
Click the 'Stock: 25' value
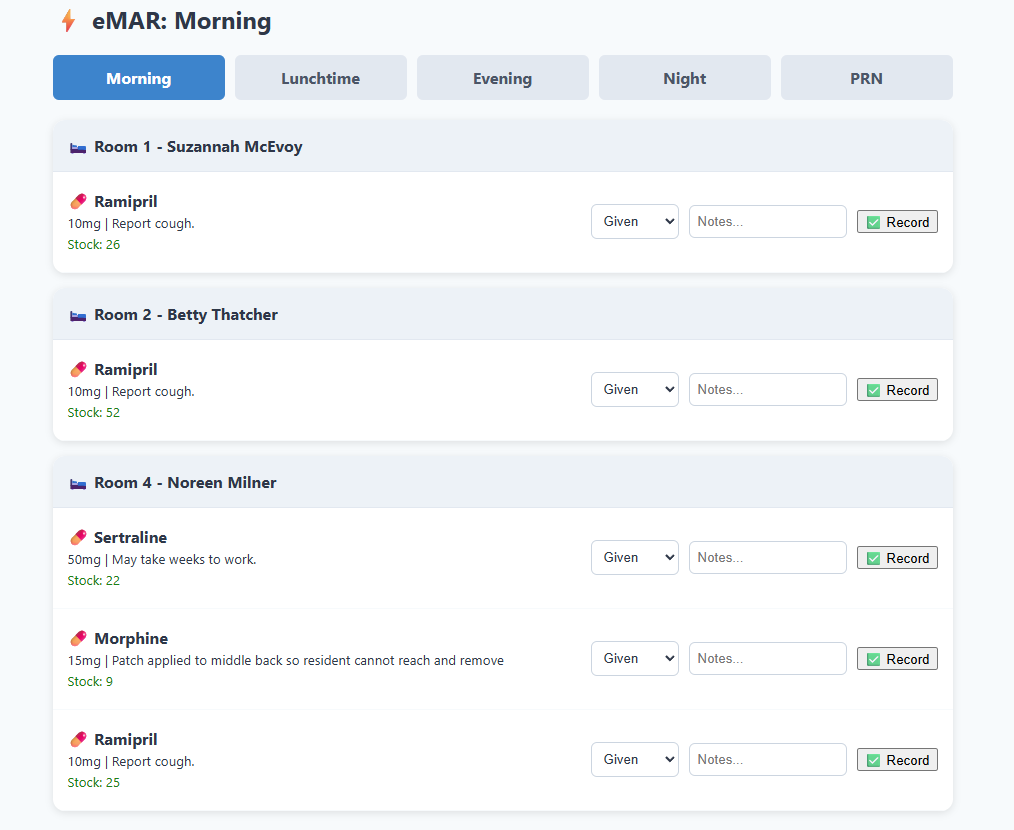[x=94, y=783]
